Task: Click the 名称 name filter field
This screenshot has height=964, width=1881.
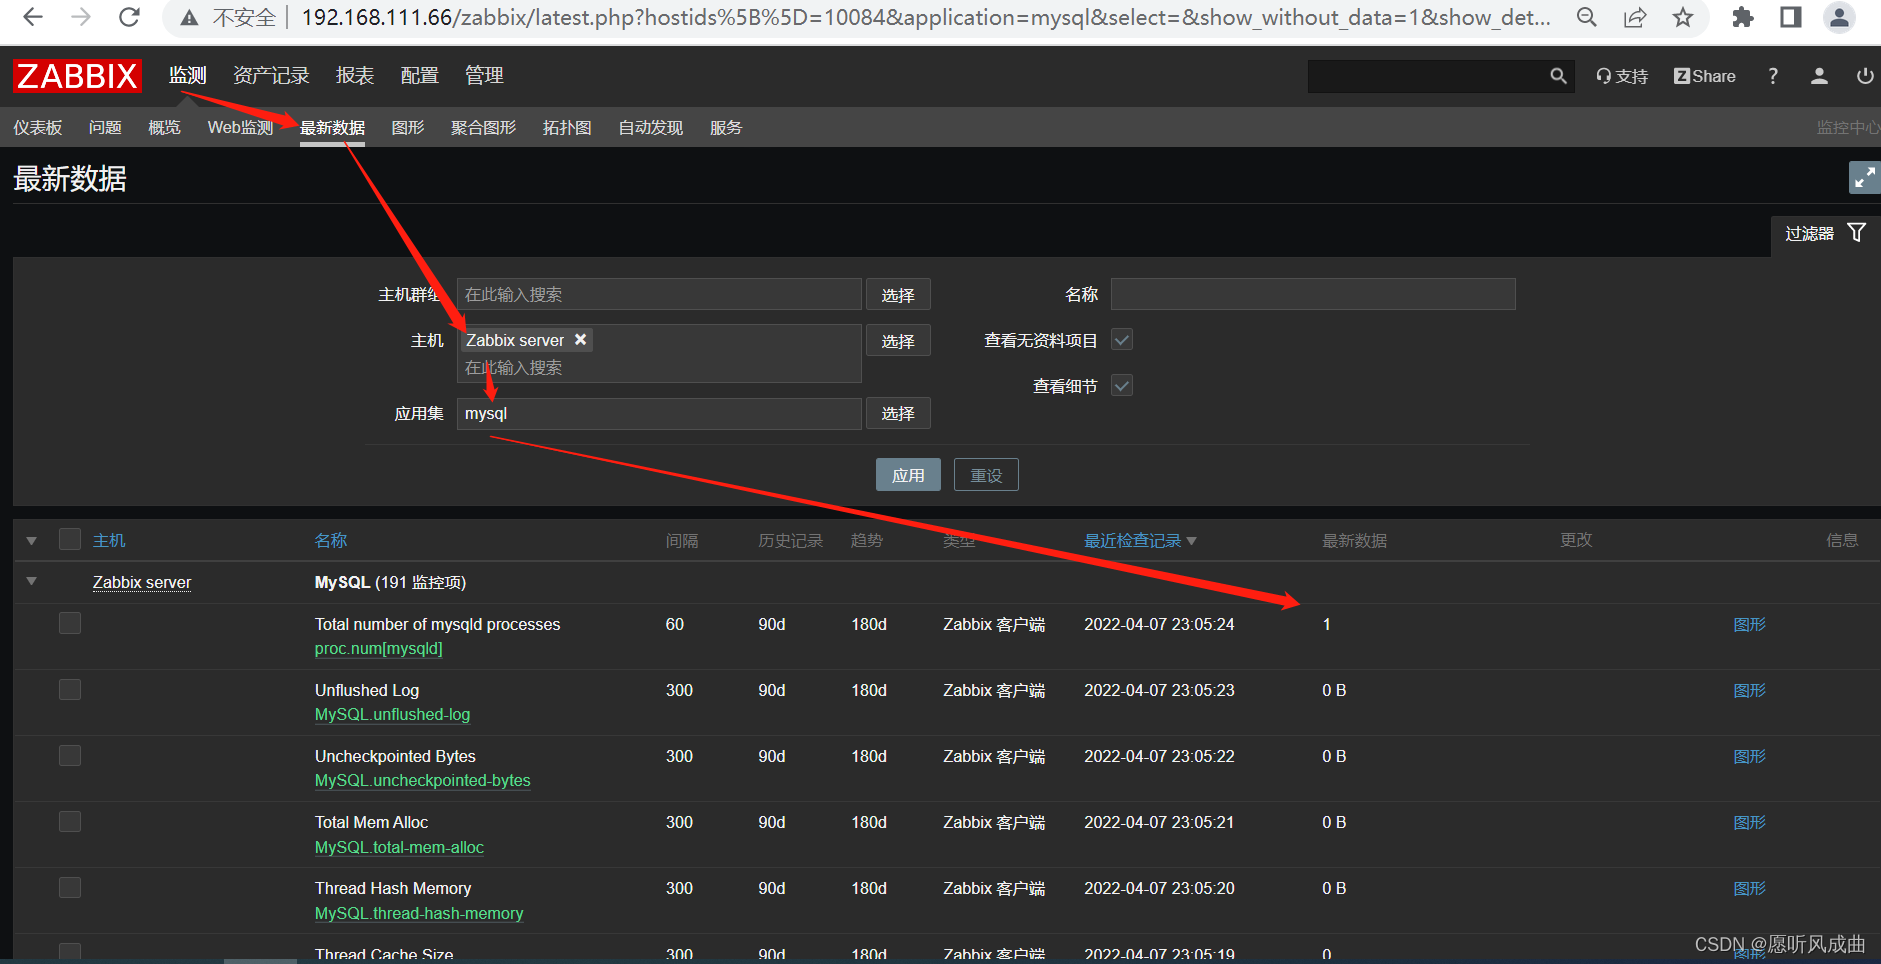Action: click(1313, 294)
